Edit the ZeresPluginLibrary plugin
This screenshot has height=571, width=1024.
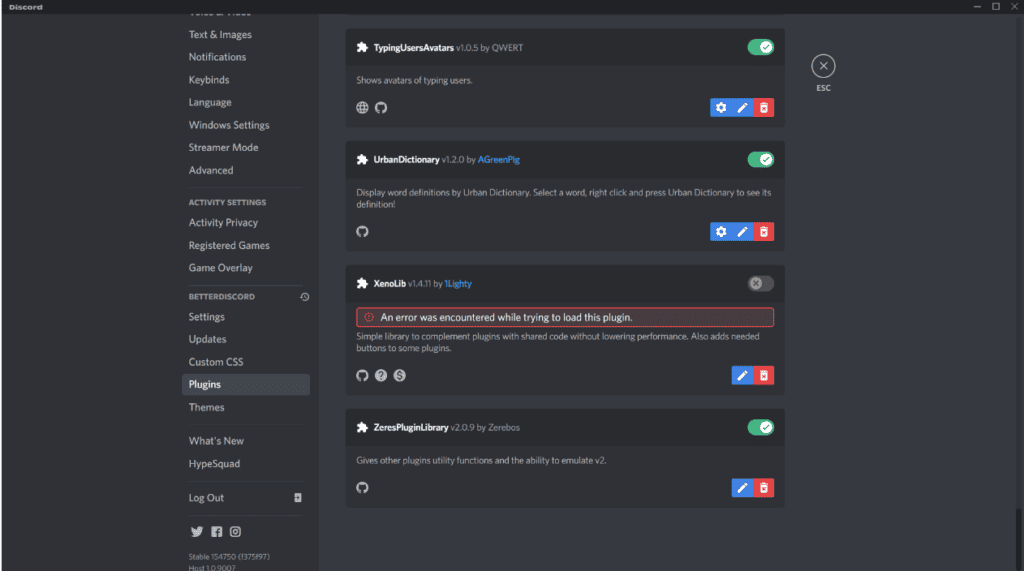(x=743, y=488)
